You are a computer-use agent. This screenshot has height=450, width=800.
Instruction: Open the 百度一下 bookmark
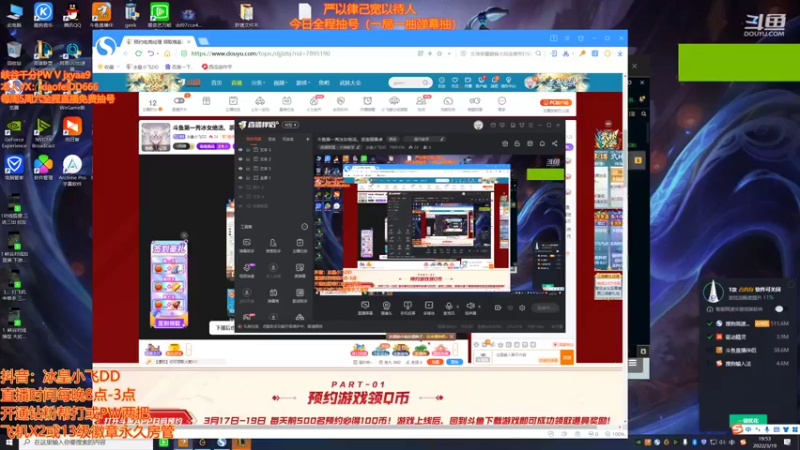179,67
